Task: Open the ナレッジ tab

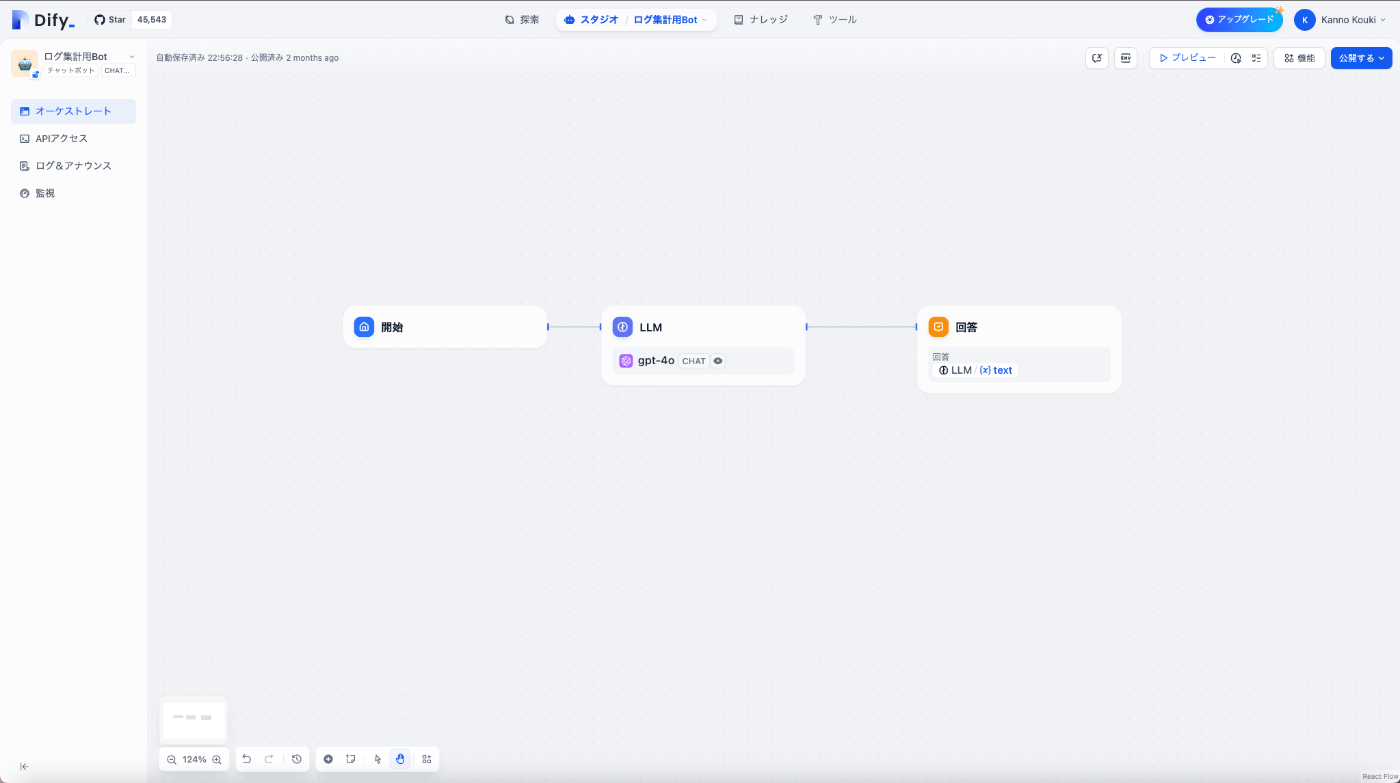Action: 760,19
